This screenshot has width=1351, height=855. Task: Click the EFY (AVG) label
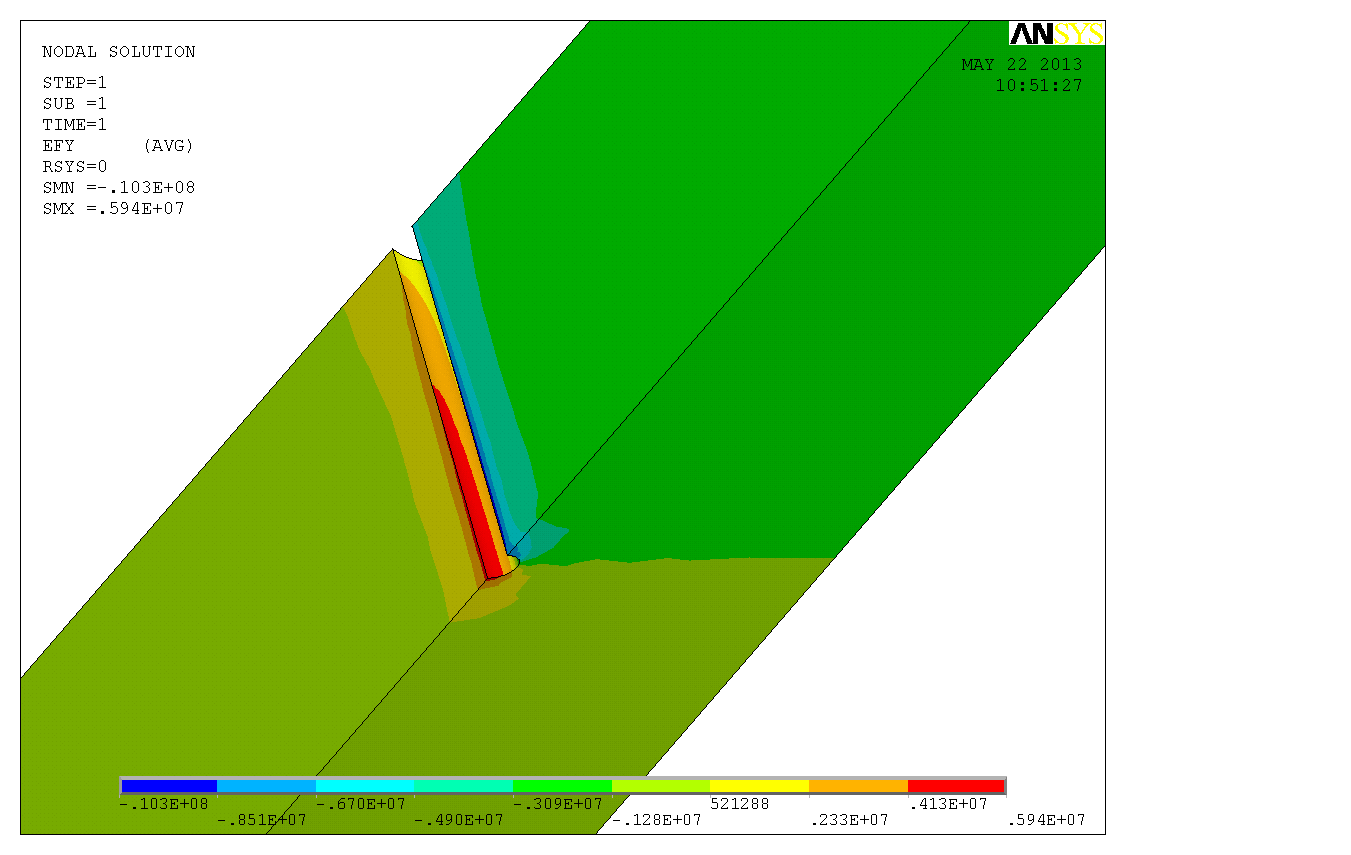point(118,146)
